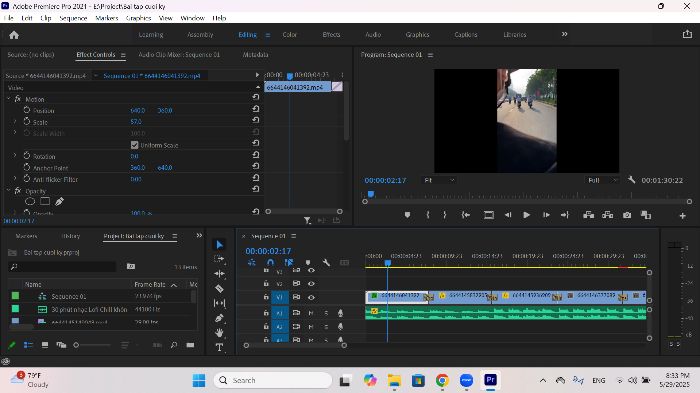Expand Rotation property twirl arrow

15,155
